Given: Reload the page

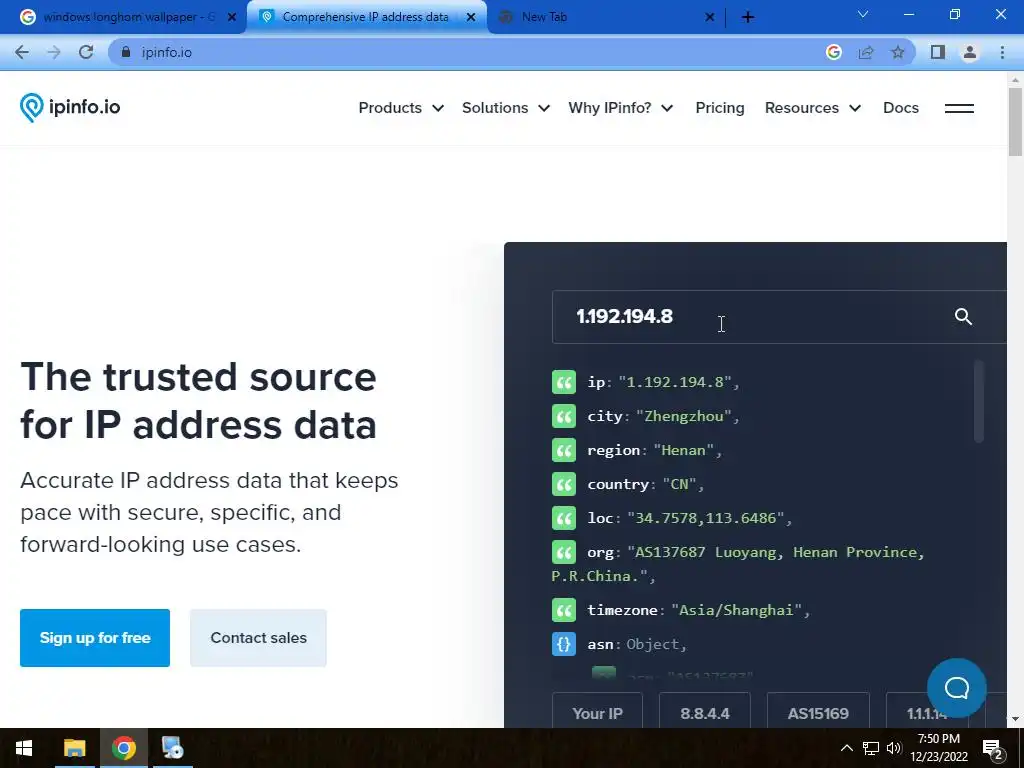Looking at the screenshot, I should (86, 52).
